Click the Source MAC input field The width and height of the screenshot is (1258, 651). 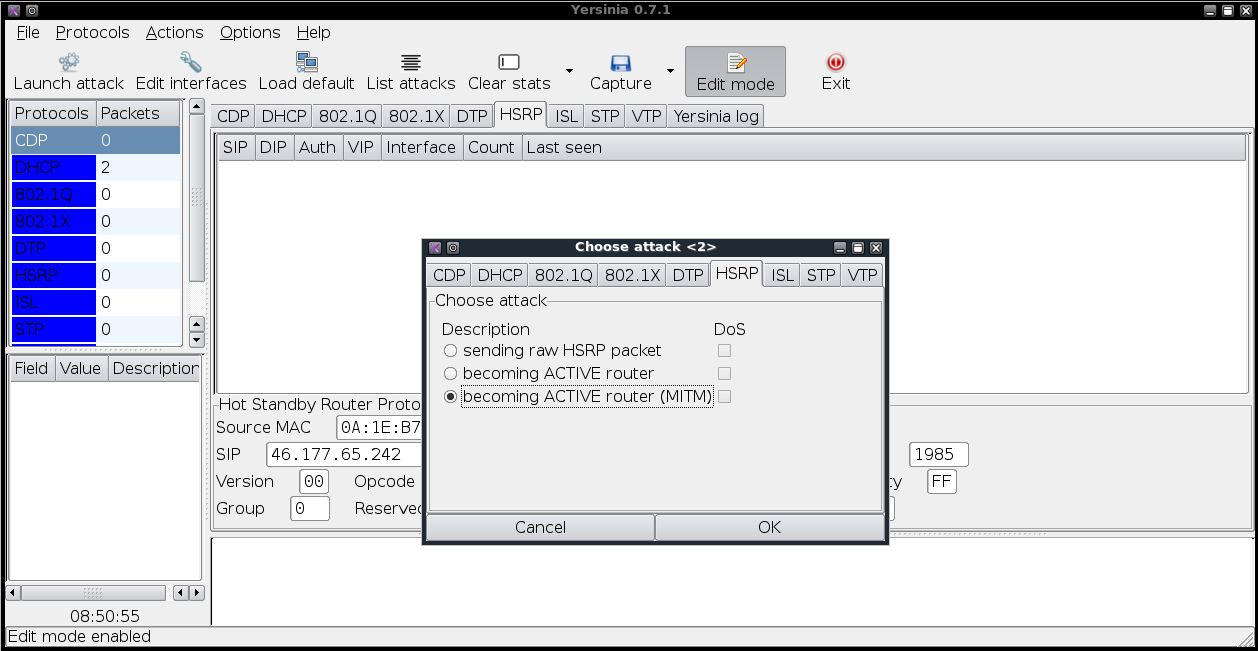tap(380, 428)
